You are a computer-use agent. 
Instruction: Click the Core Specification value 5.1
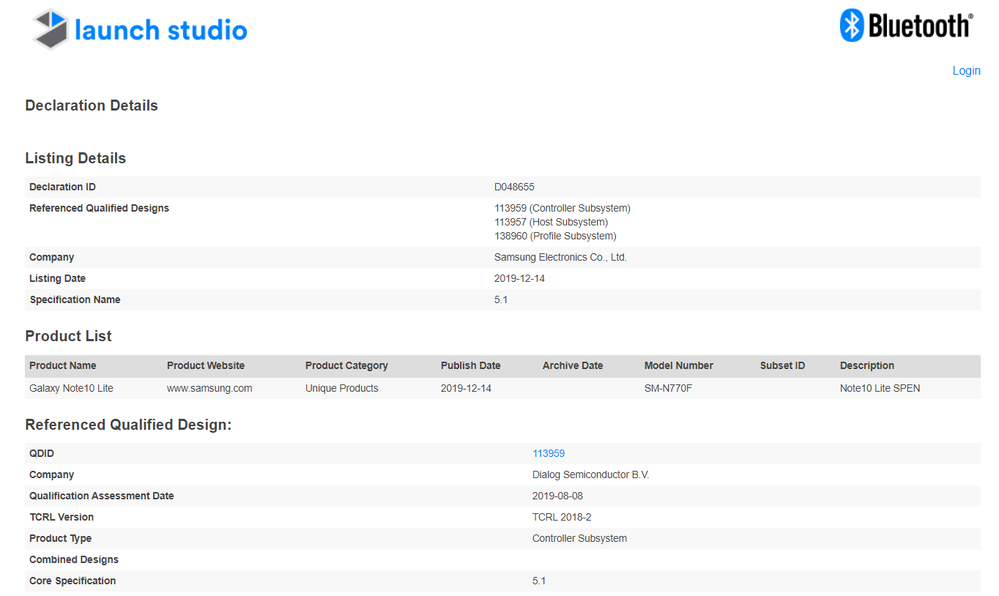coord(539,581)
